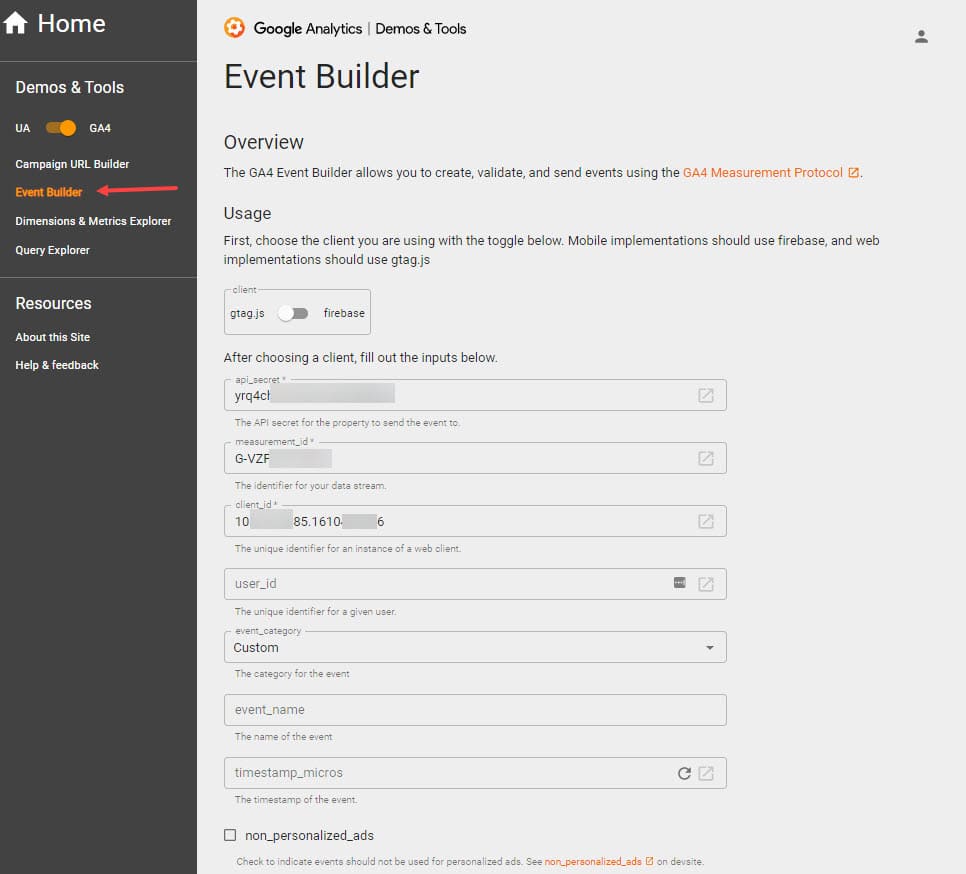The image size is (966, 874).
Task: Toggle the gtag.js / firebase client switch
Action: (x=293, y=314)
